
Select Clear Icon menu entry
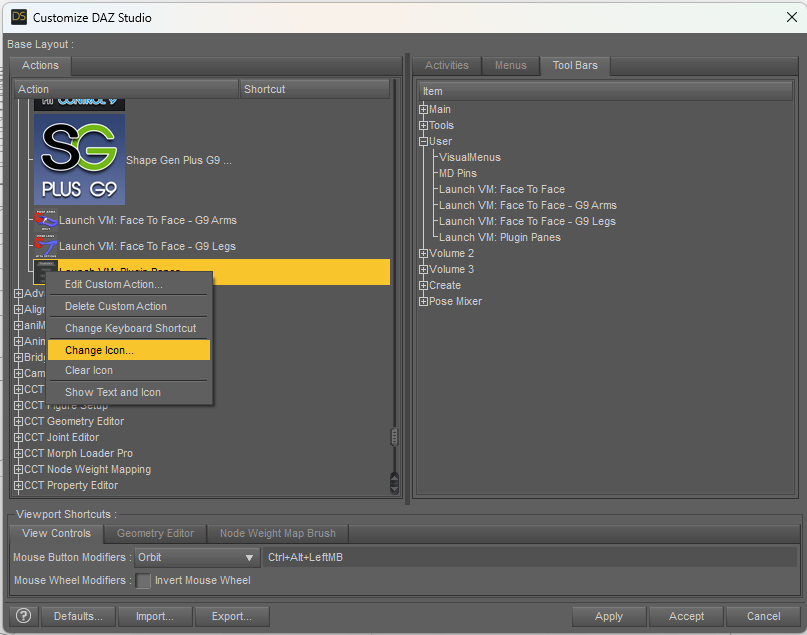pyautogui.click(x=129, y=371)
